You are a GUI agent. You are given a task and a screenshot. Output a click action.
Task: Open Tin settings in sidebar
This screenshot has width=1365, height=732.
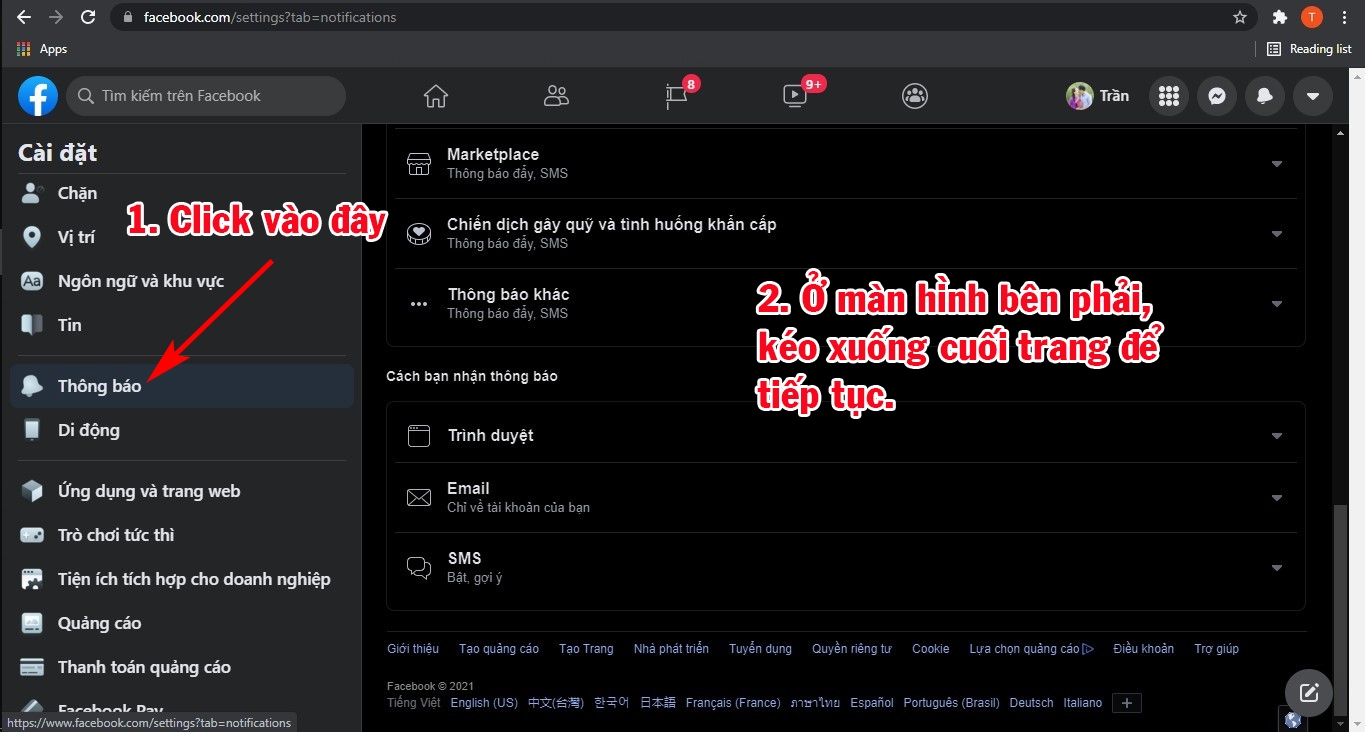182,325
